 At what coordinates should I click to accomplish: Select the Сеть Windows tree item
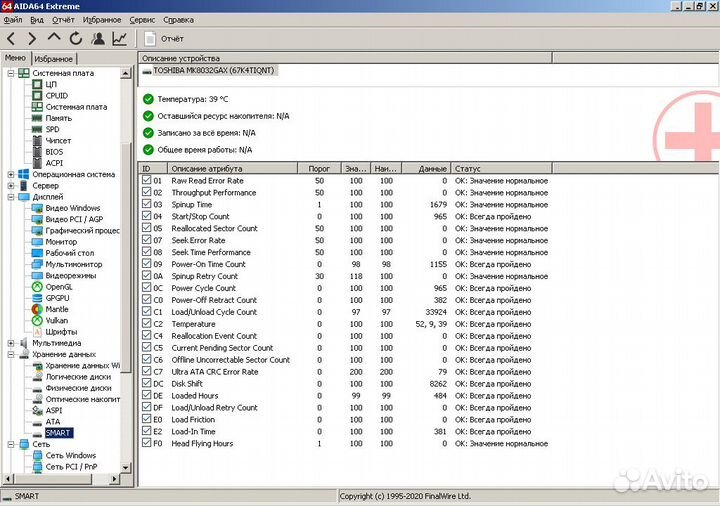point(71,455)
